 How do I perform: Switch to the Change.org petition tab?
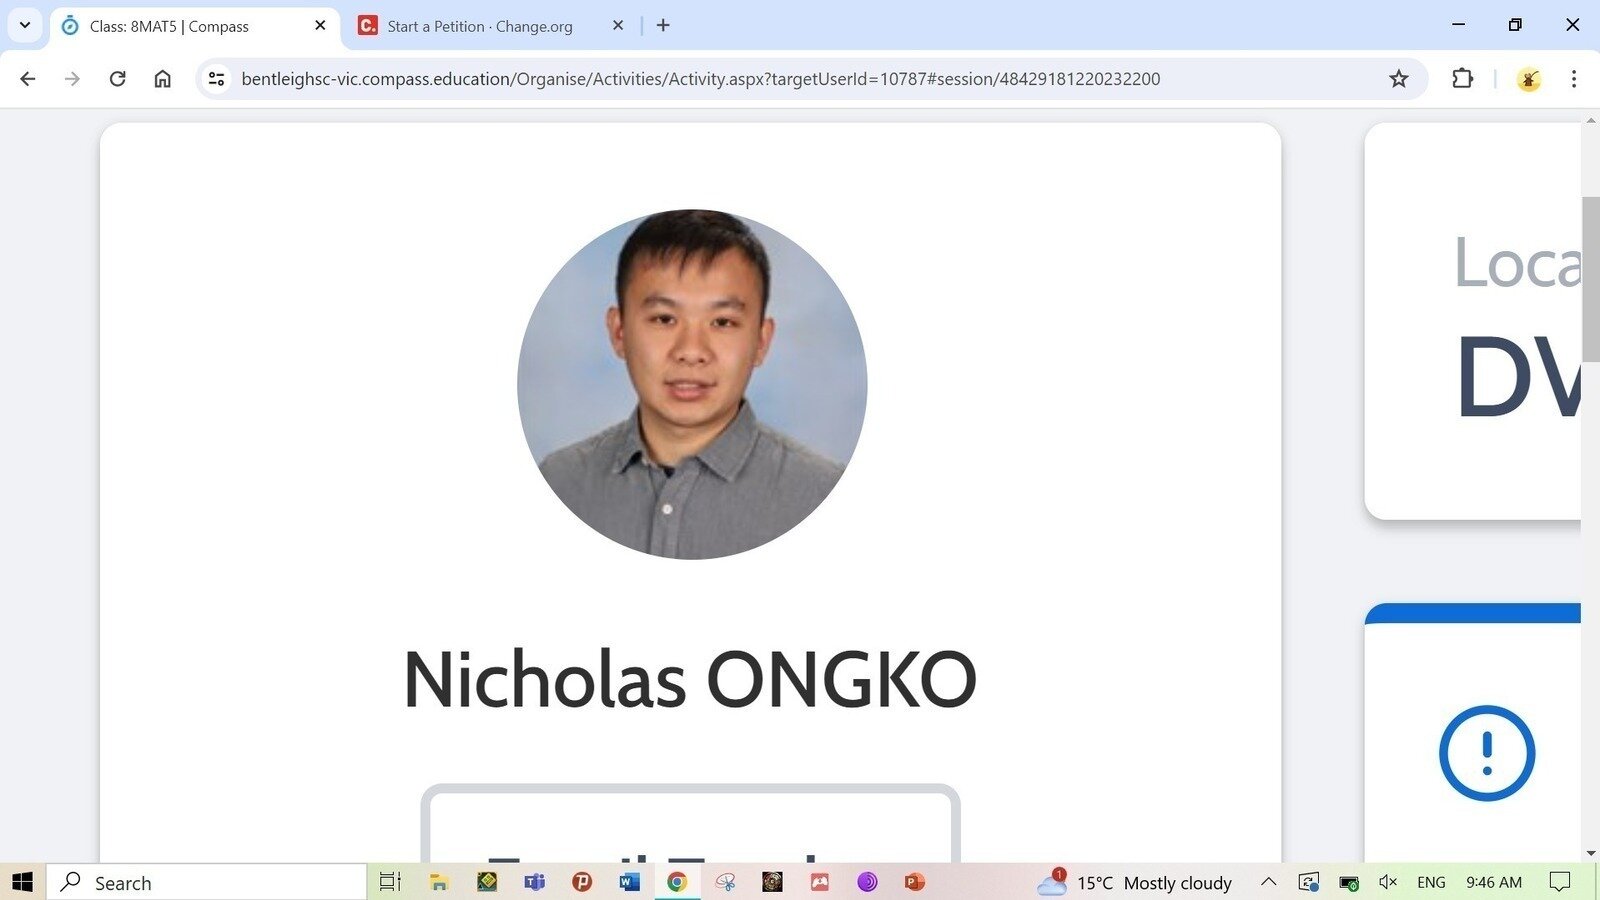(478, 25)
